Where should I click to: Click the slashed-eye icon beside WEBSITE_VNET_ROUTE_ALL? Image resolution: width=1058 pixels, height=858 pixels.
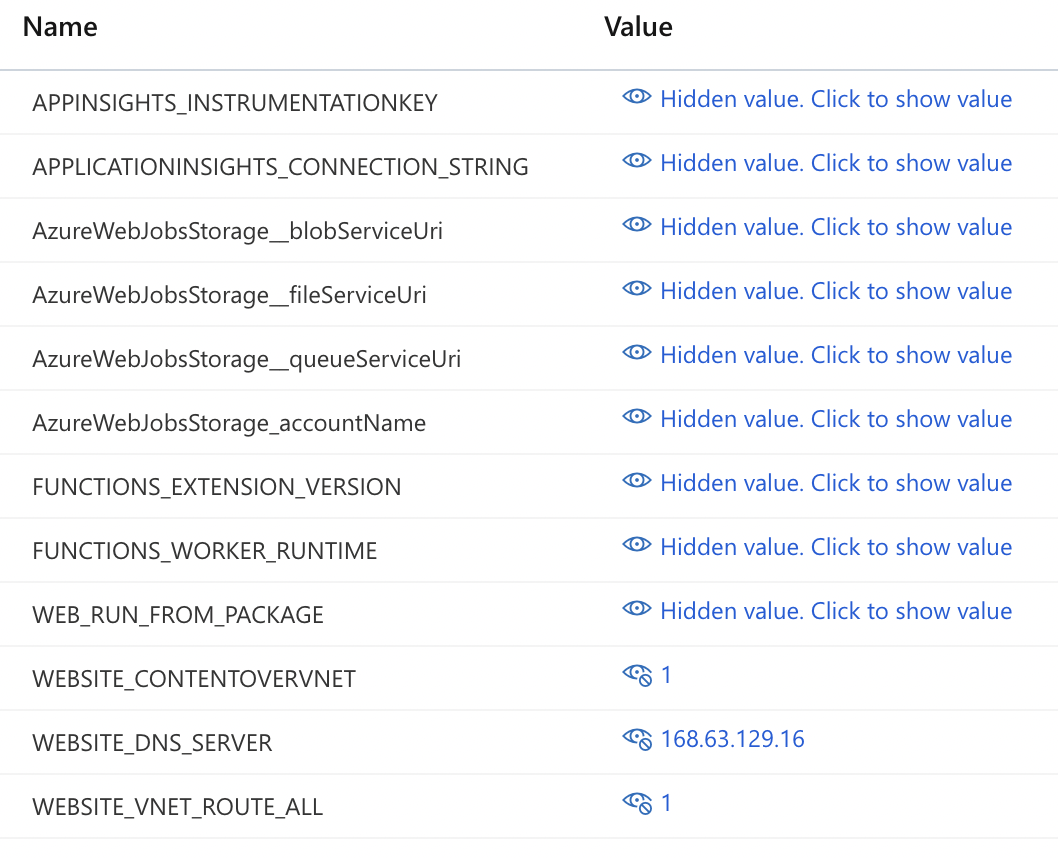point(639,802)
